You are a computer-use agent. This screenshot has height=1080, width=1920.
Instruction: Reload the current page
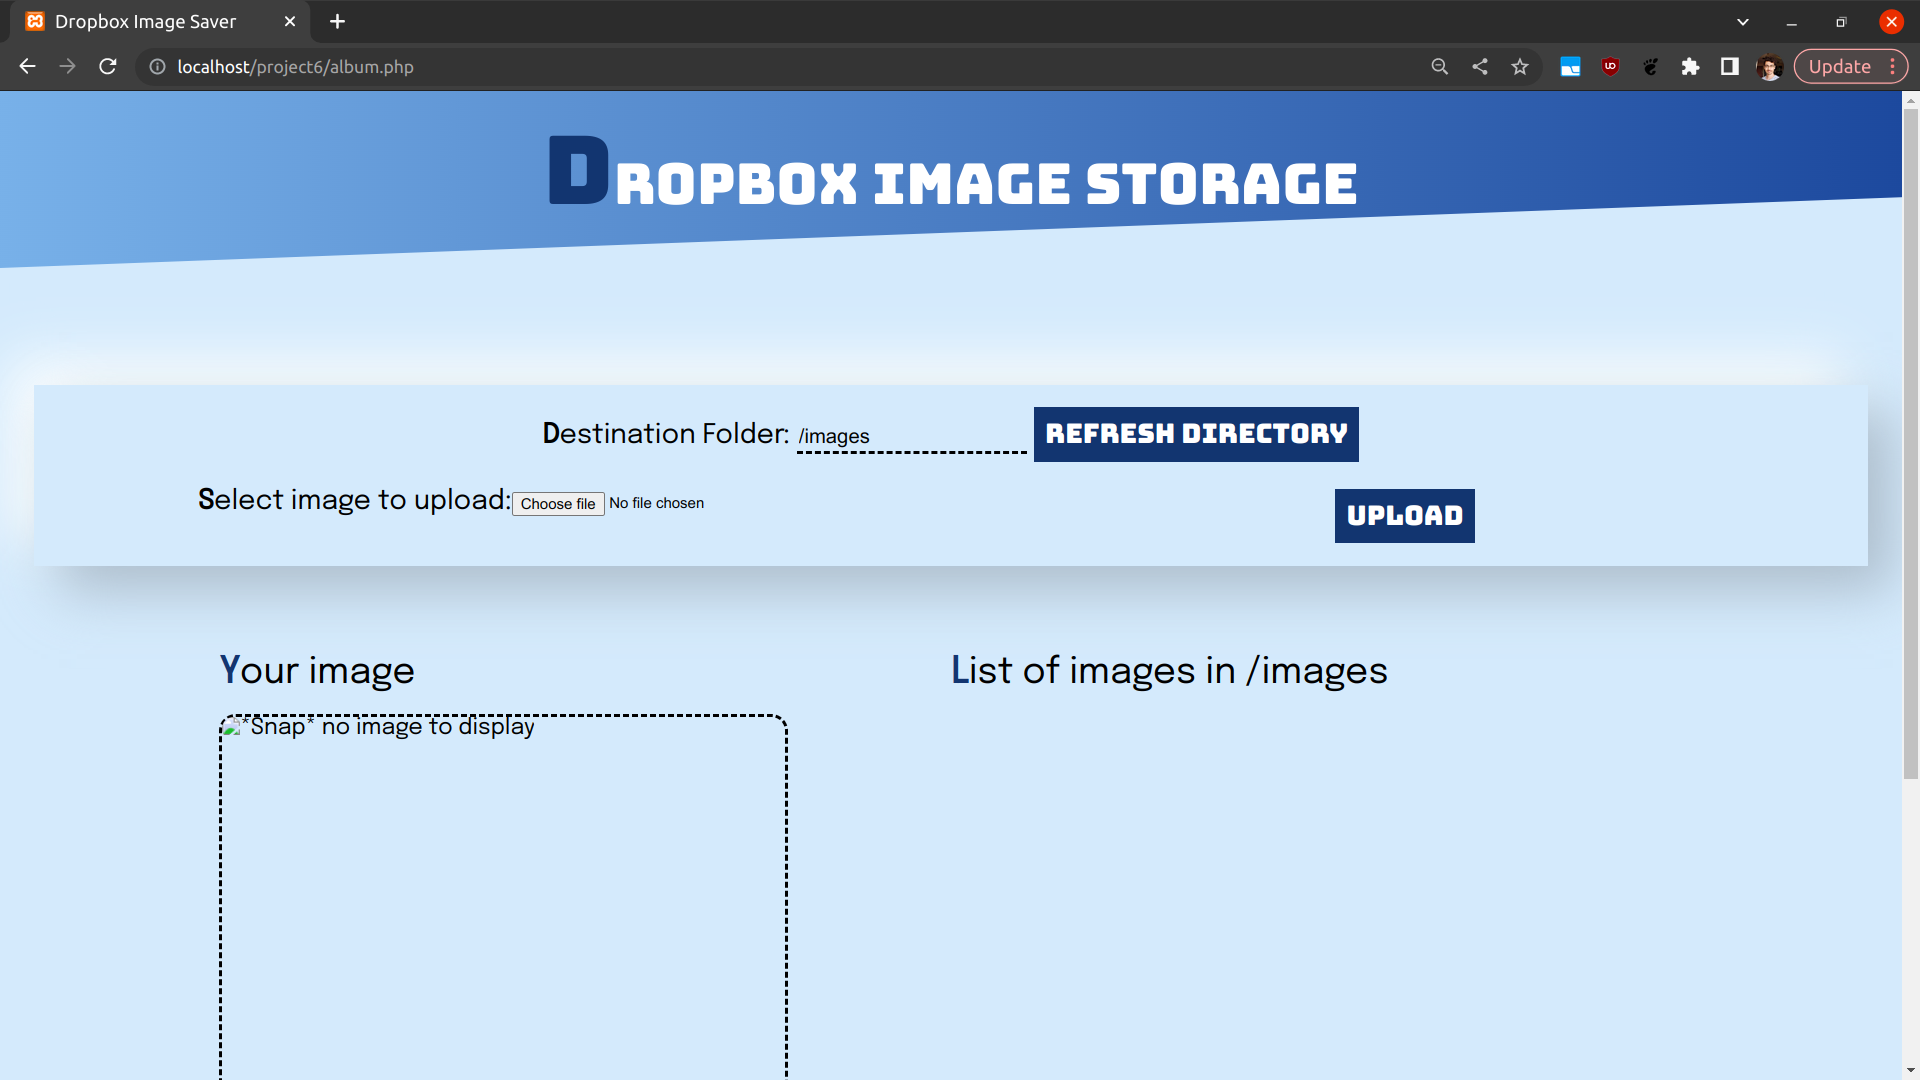108,67
